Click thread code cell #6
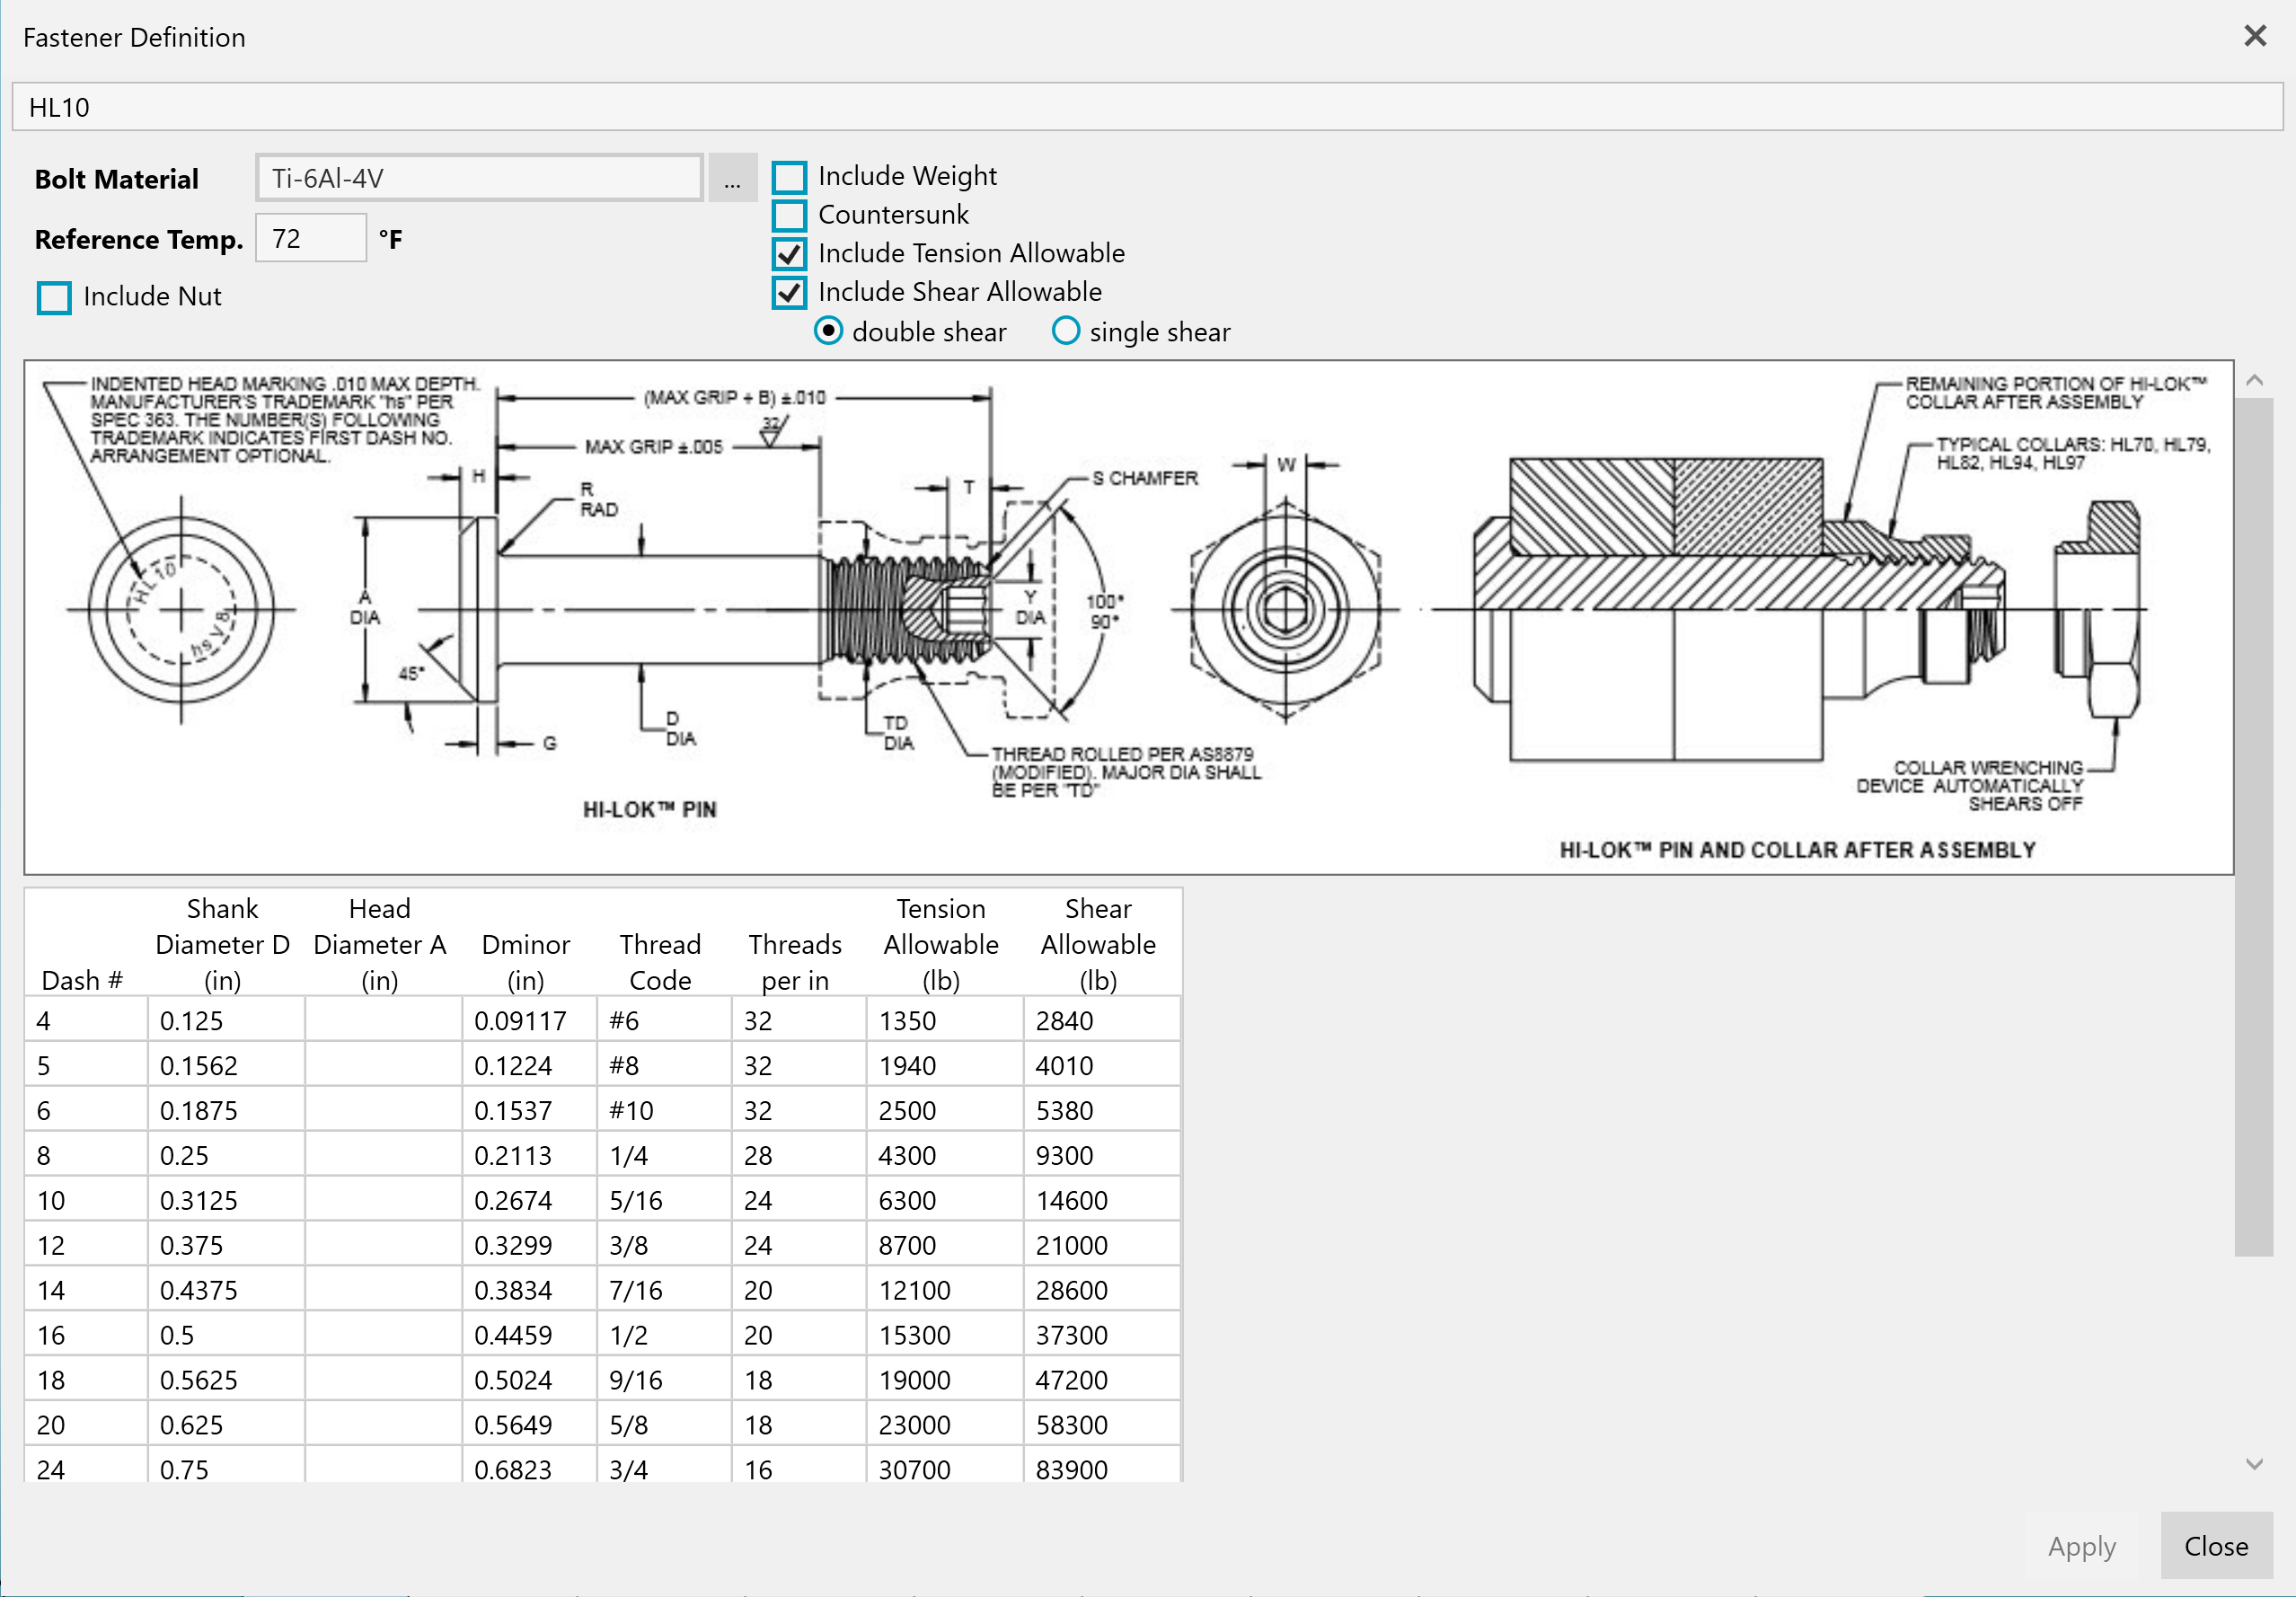The image size is (2296, 1597). [664, 1020]
